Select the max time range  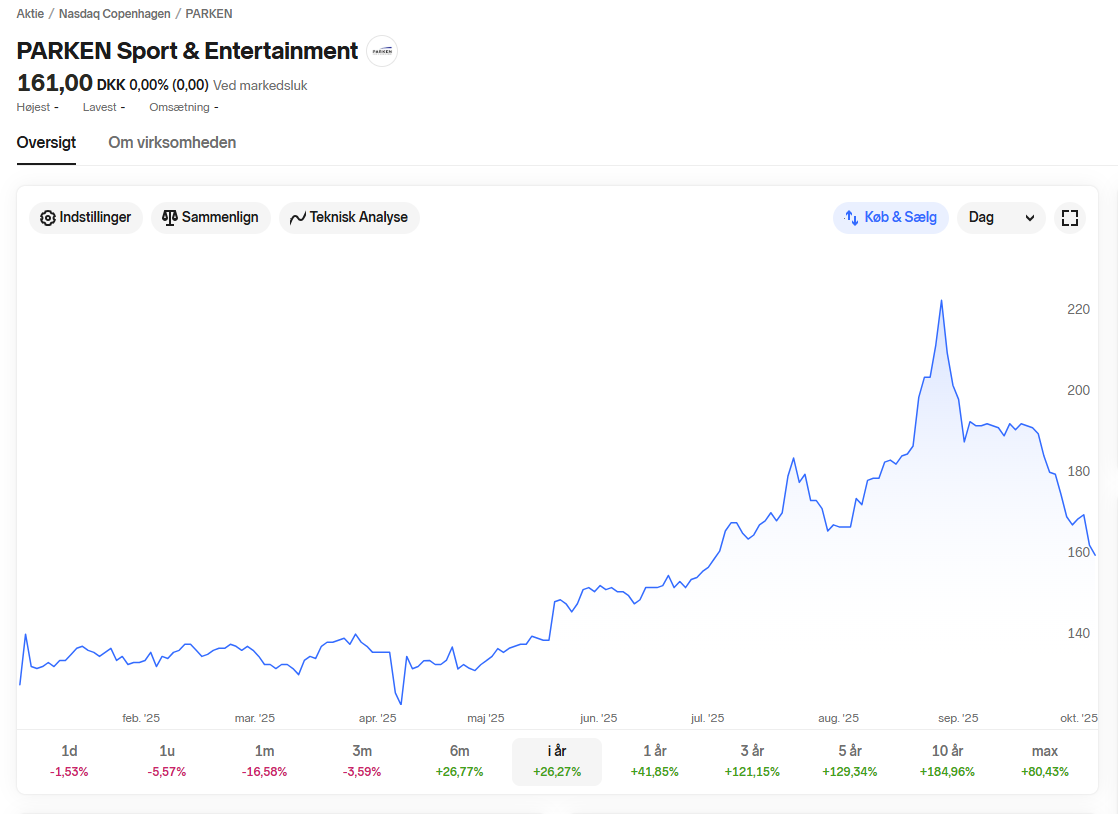1045,761
